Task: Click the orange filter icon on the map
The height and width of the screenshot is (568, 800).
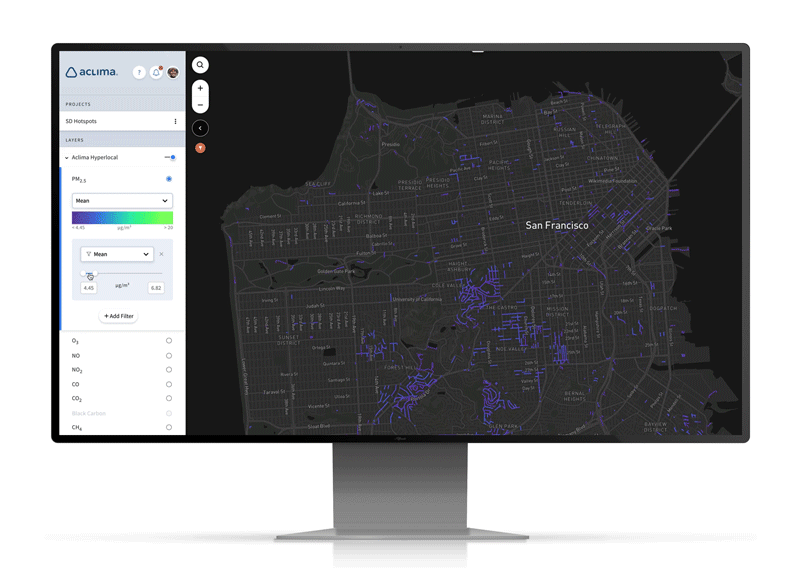Action: (200, 148)
